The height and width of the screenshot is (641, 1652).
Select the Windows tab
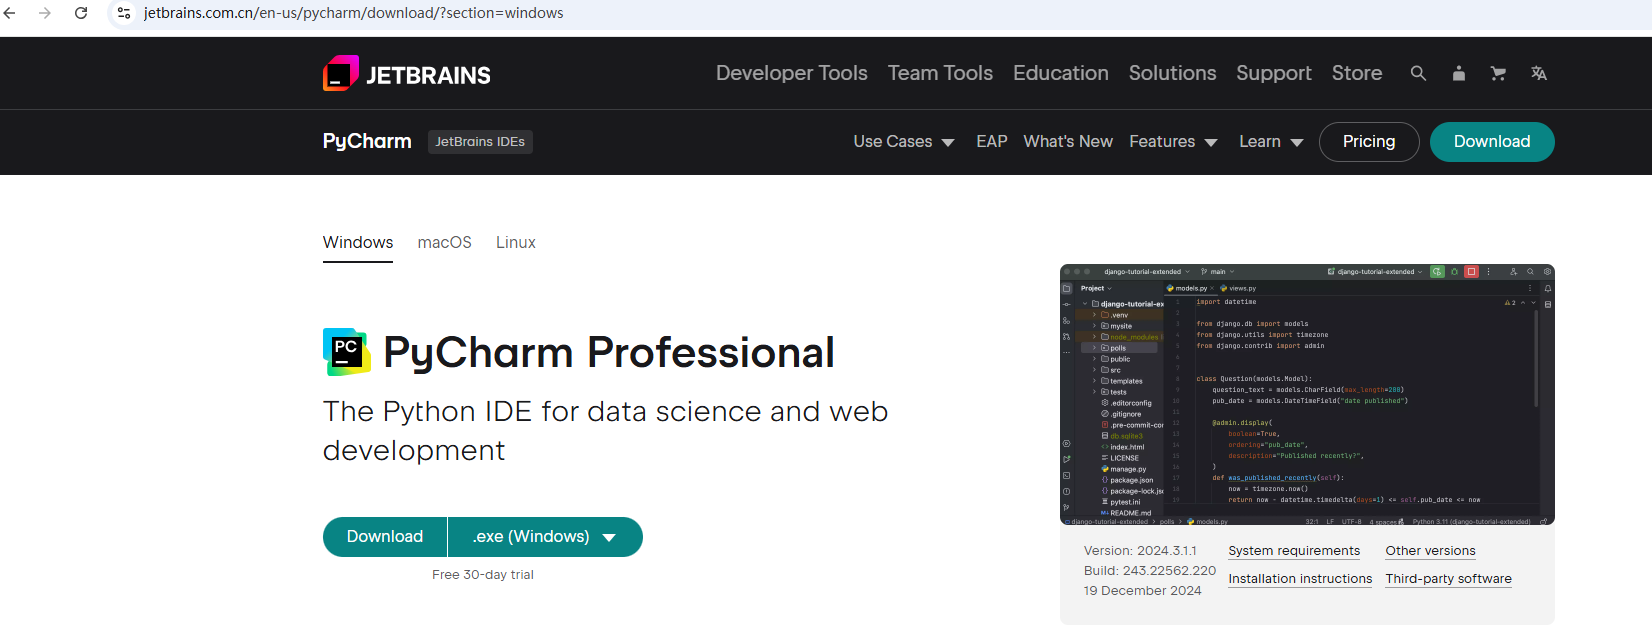358,243
